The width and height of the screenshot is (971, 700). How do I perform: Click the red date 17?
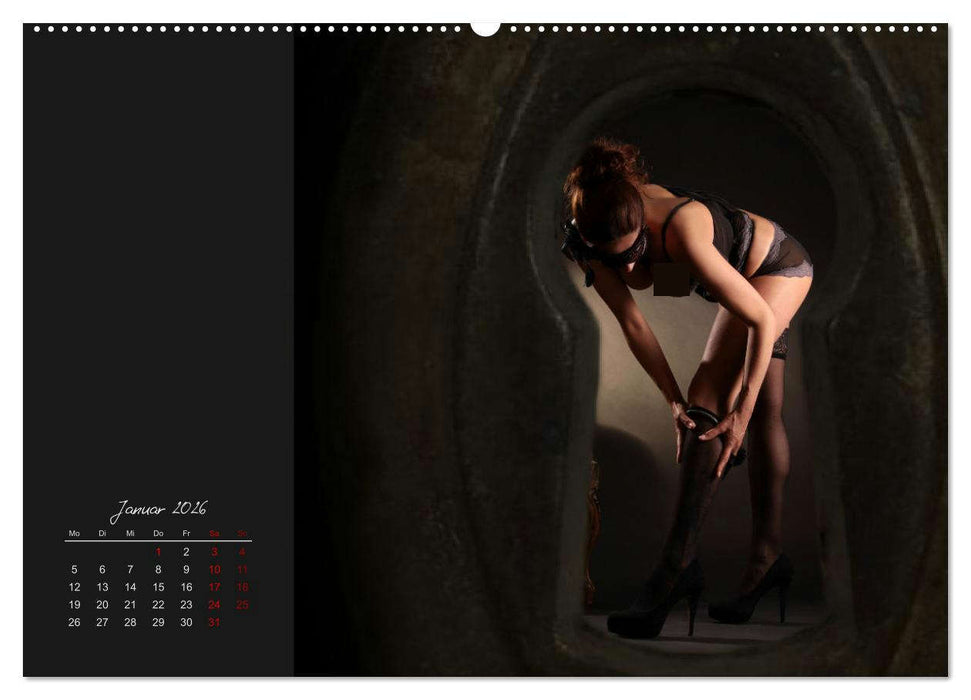tap(215, 587)
